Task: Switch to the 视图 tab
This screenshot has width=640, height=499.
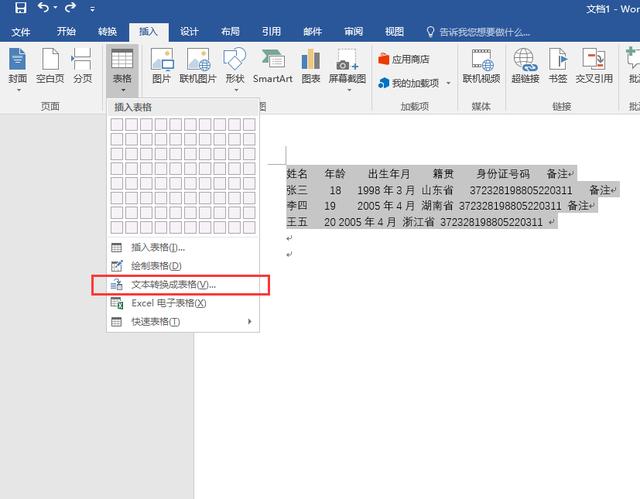Action: [394, 32]
